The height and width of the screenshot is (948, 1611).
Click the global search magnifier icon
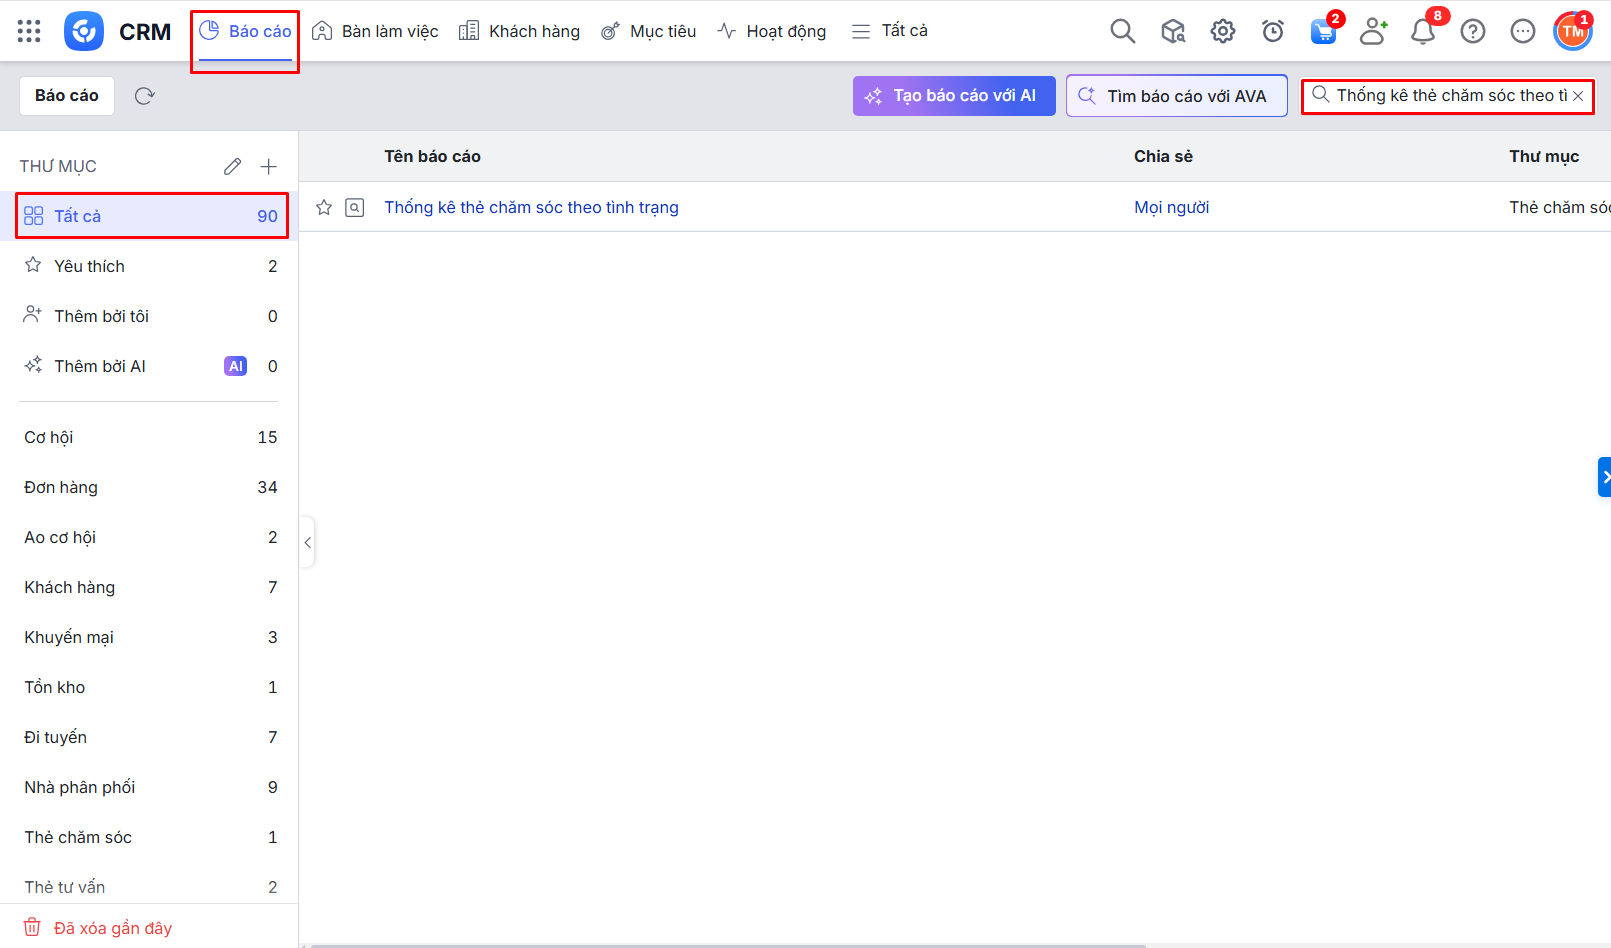click(x=1122, y=31)
